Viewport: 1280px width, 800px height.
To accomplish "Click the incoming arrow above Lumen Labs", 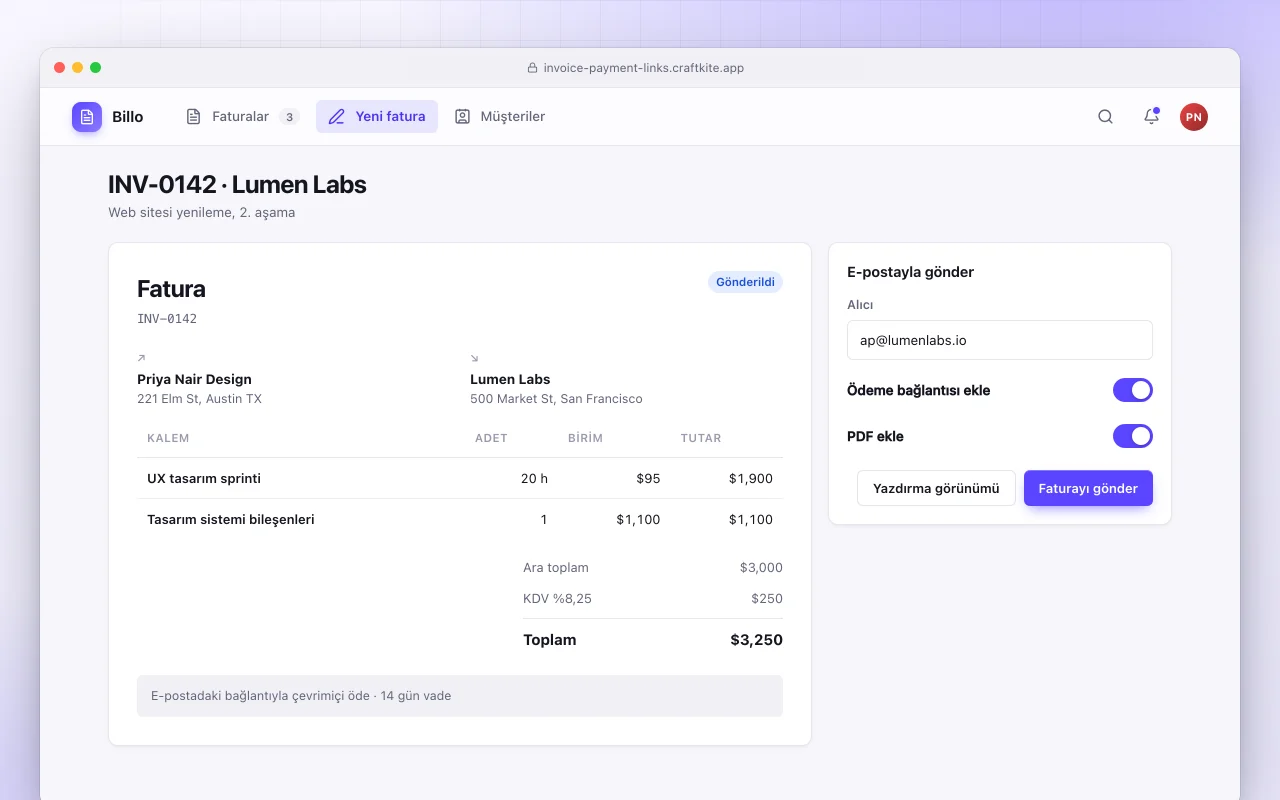I will (x=474, y=358).
